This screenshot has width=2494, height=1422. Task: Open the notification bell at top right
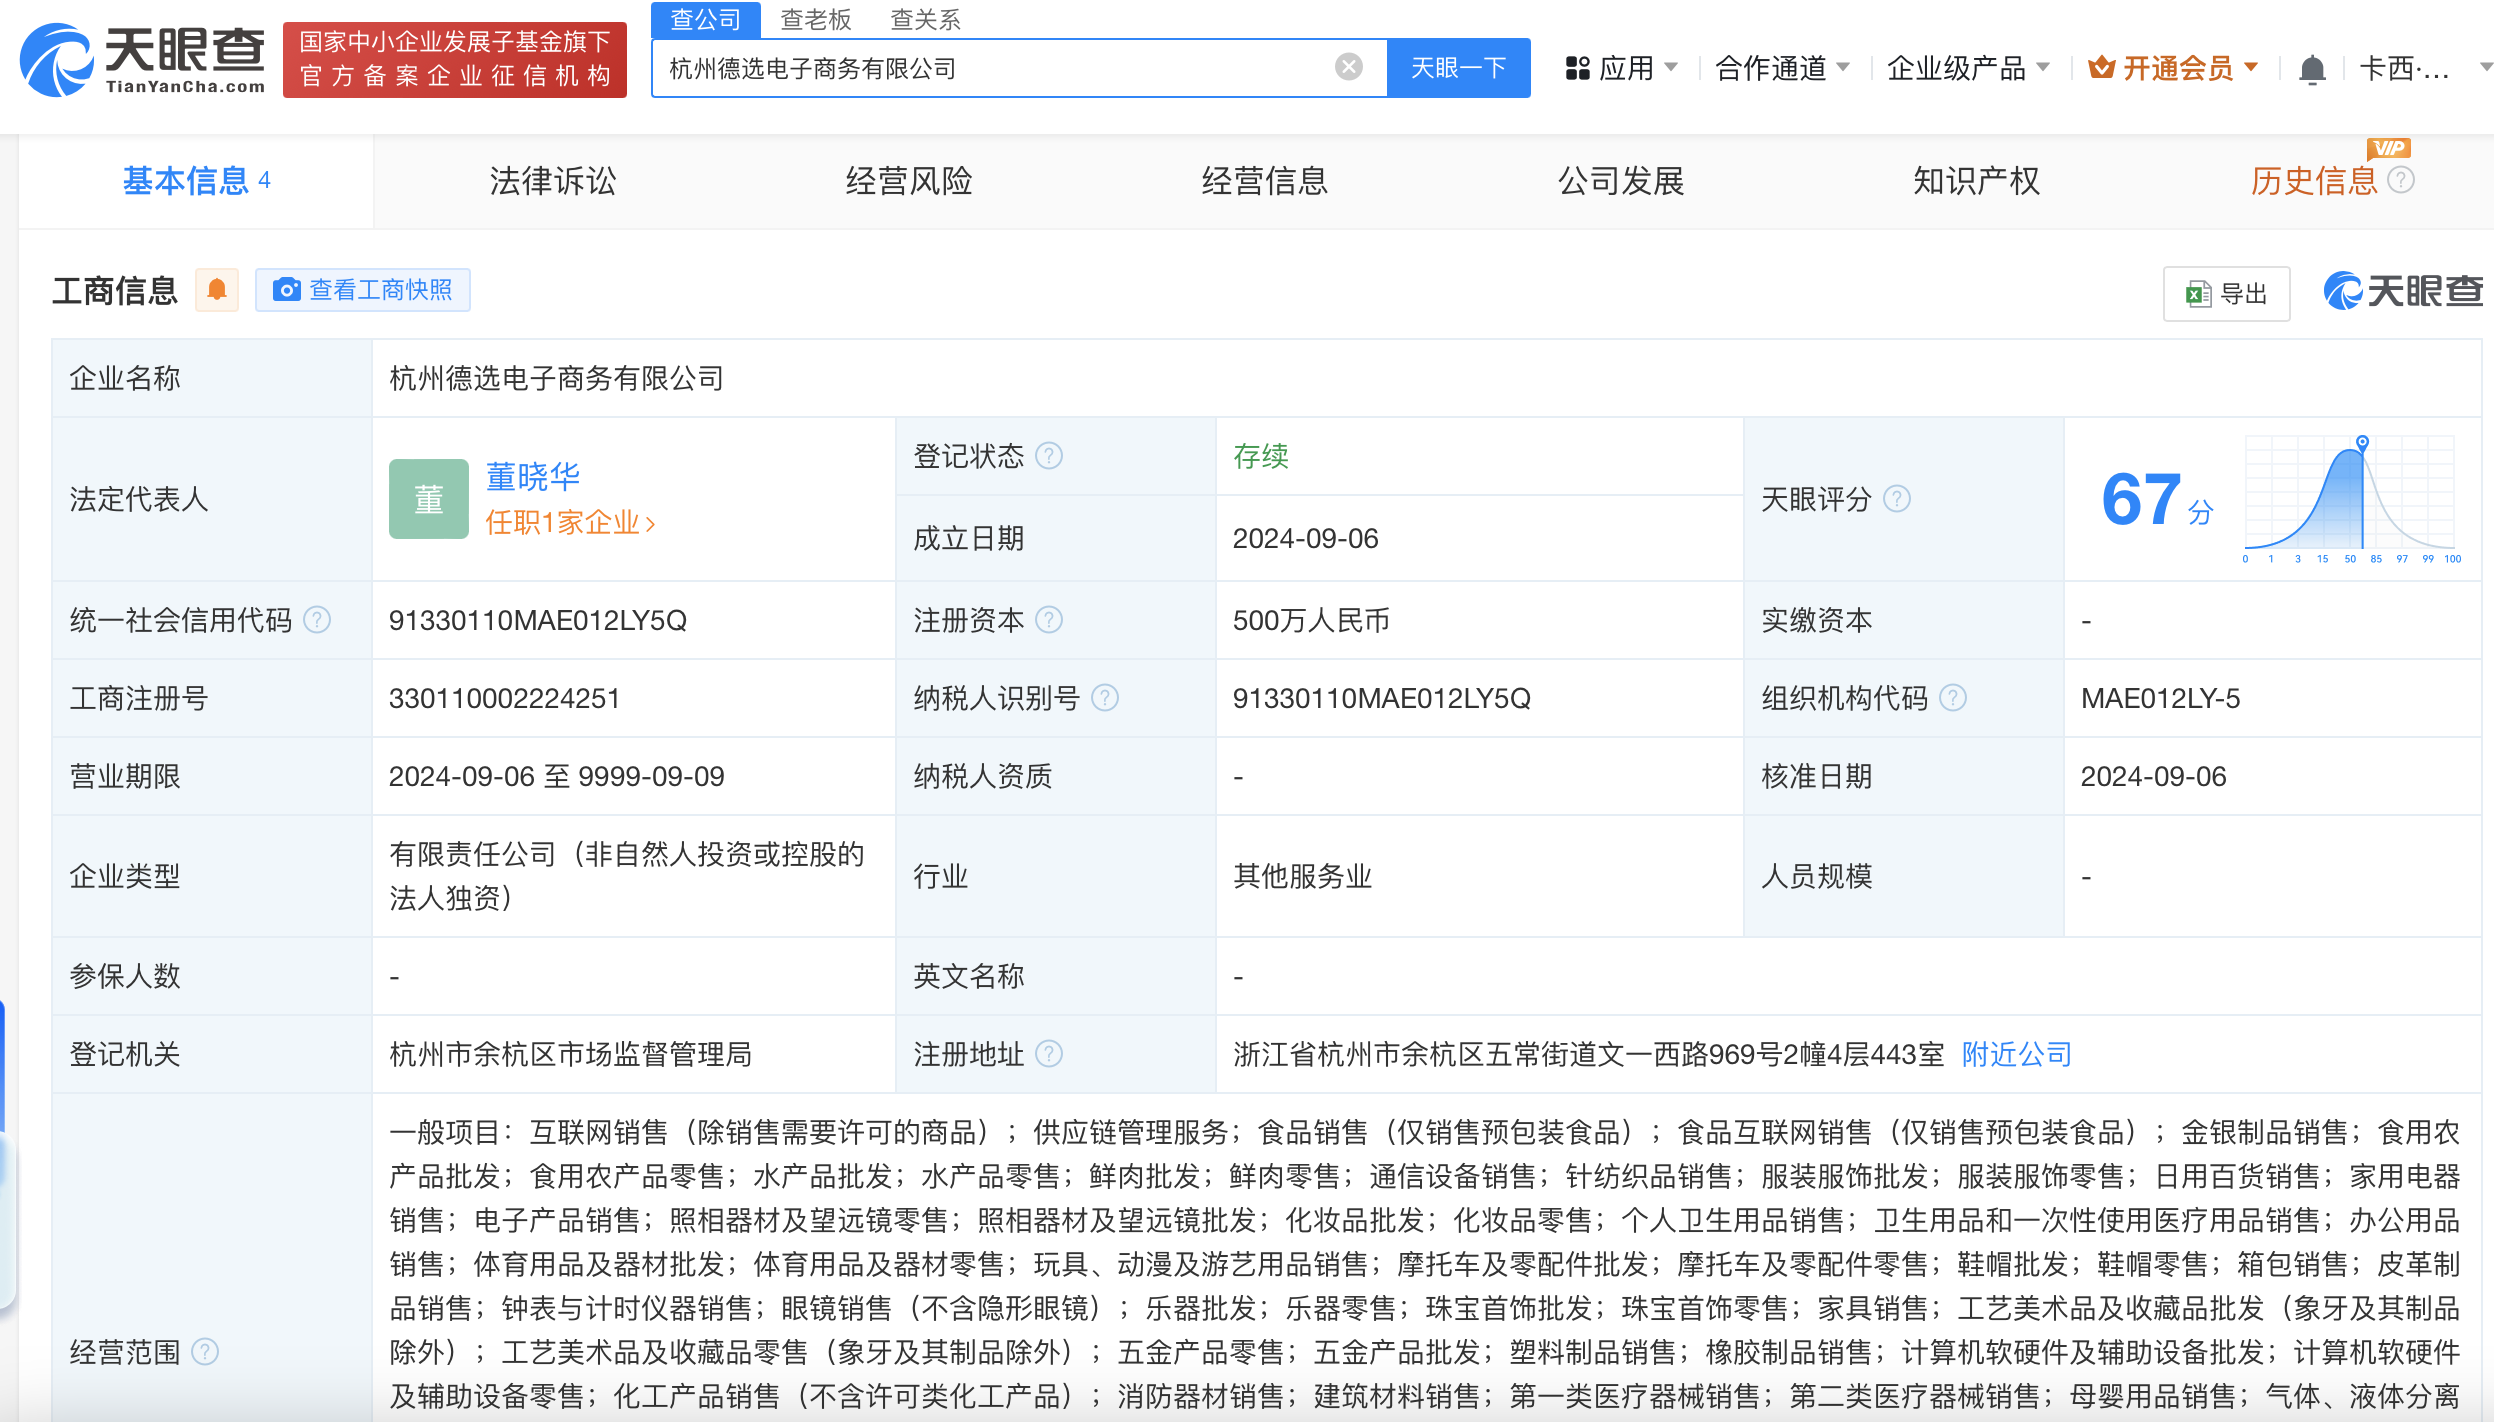click(2311, 66)
